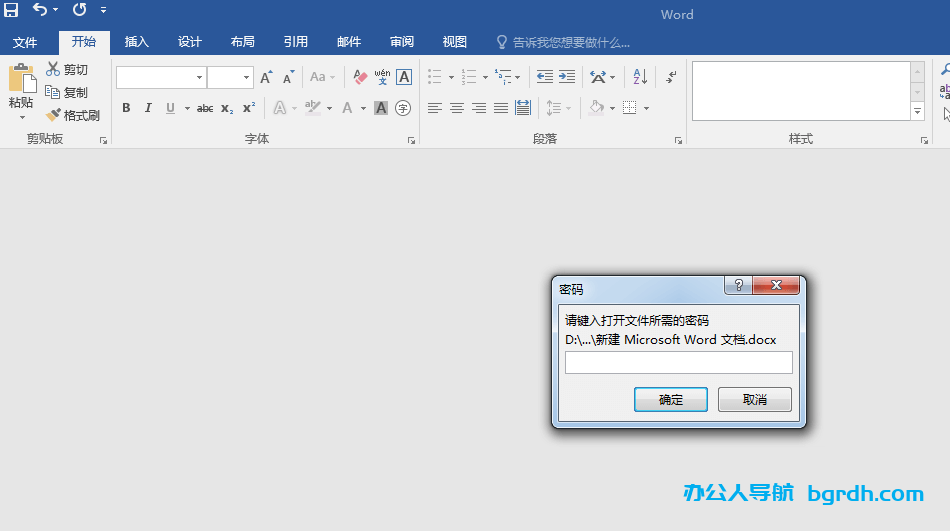Expand the 粘贴 options arrow

[x=22, y=117]
